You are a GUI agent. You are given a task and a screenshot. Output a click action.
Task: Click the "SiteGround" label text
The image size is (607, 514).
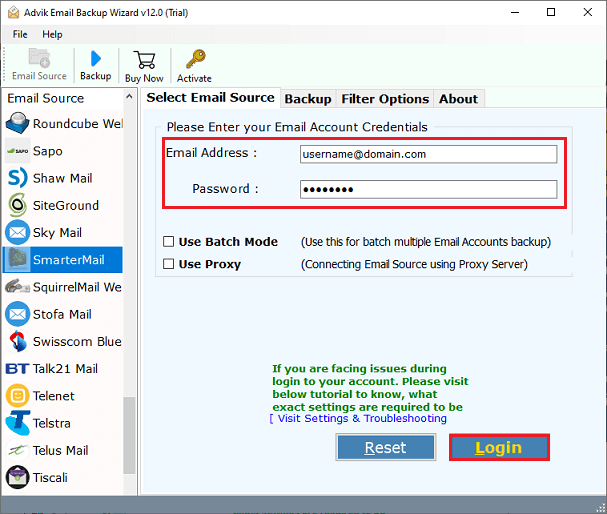[66, 205]
